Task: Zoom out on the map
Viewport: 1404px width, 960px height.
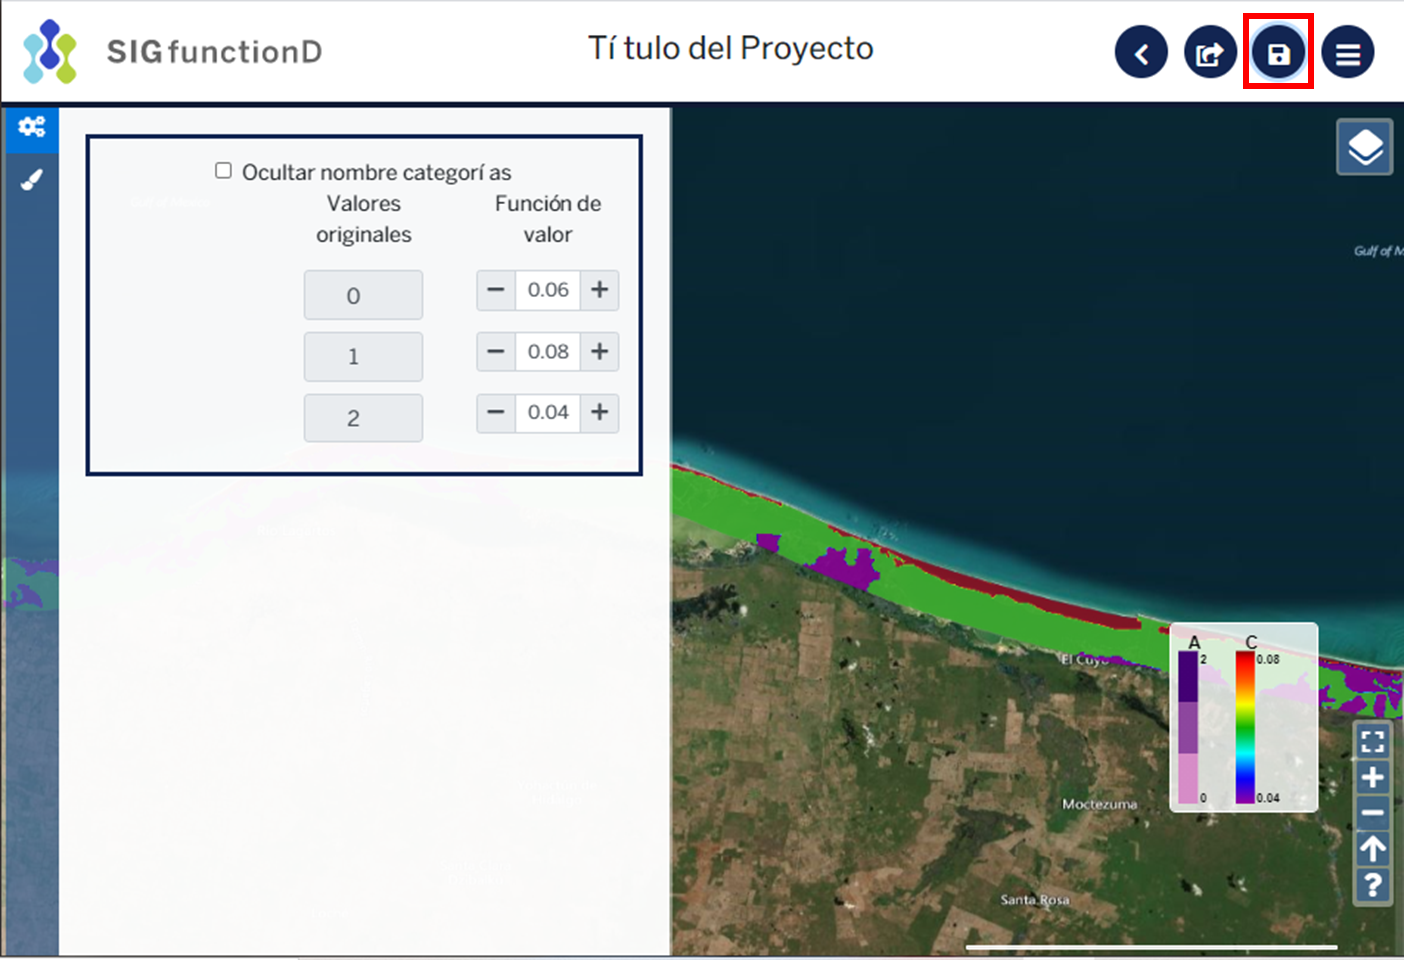Action: [x=1373, y=813]
